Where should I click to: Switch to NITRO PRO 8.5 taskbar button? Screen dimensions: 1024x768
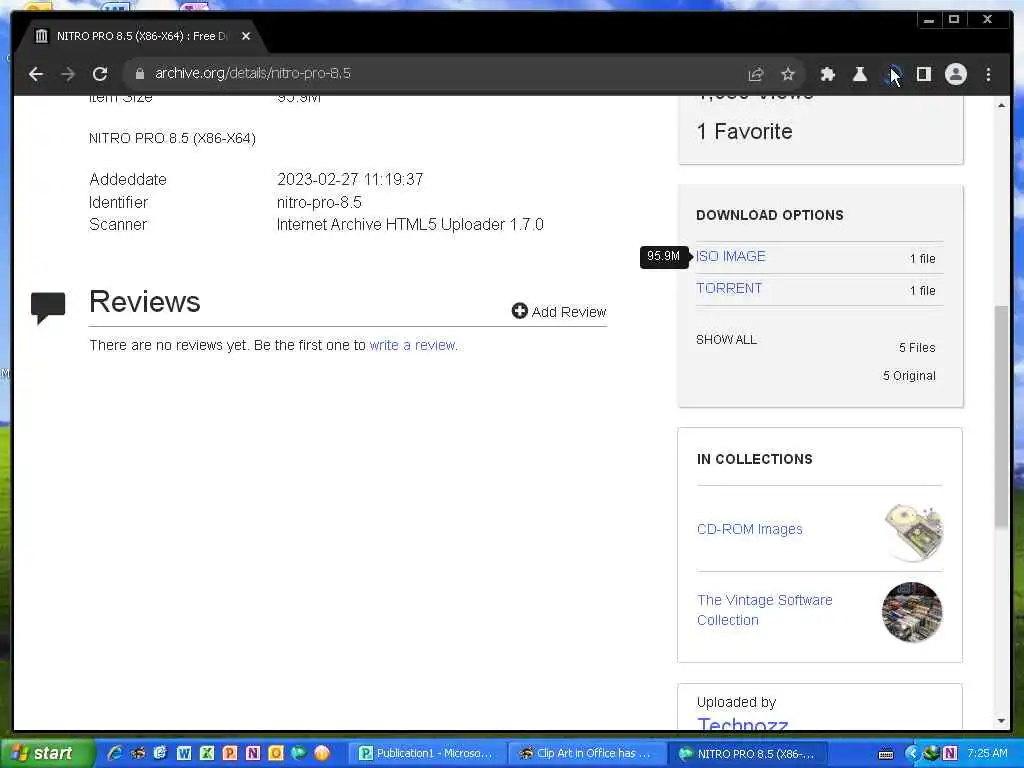pyautogui.click(x=748, y=753)
